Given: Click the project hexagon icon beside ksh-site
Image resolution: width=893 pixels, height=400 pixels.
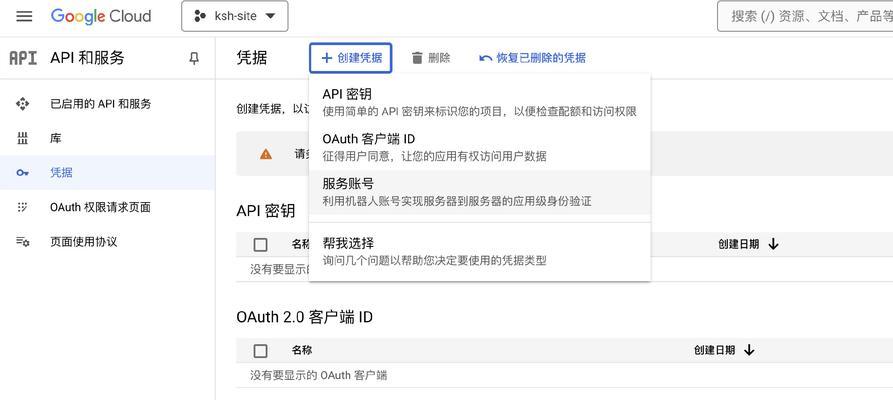Looking at the screenshot, I should point(199,17).
